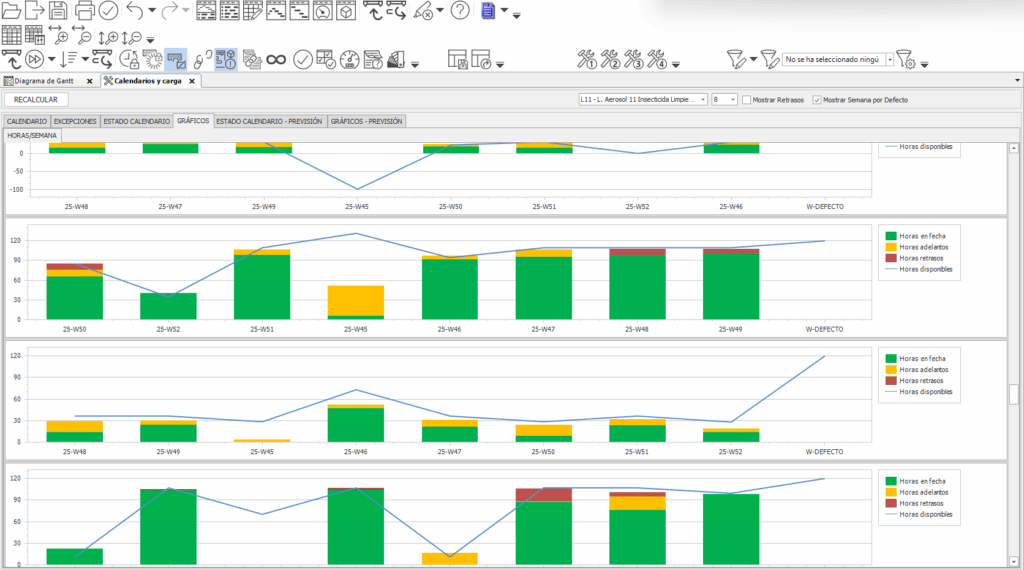The image size is (1024, 570).
Task: Click the vertical scrollbar thumb on charts
Action: tap(1014, 394)
